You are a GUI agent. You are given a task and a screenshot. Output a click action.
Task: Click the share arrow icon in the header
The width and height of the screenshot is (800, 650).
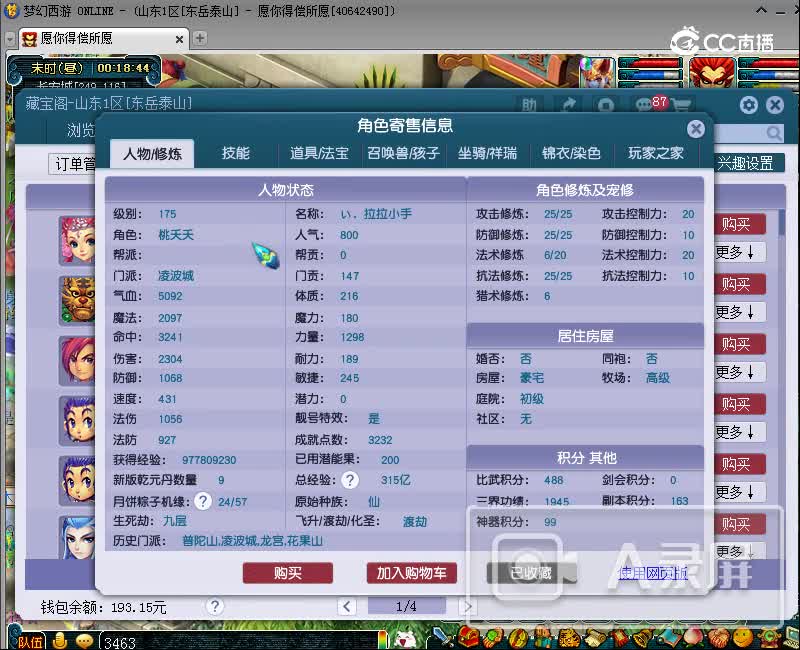(x=568, y=103)
